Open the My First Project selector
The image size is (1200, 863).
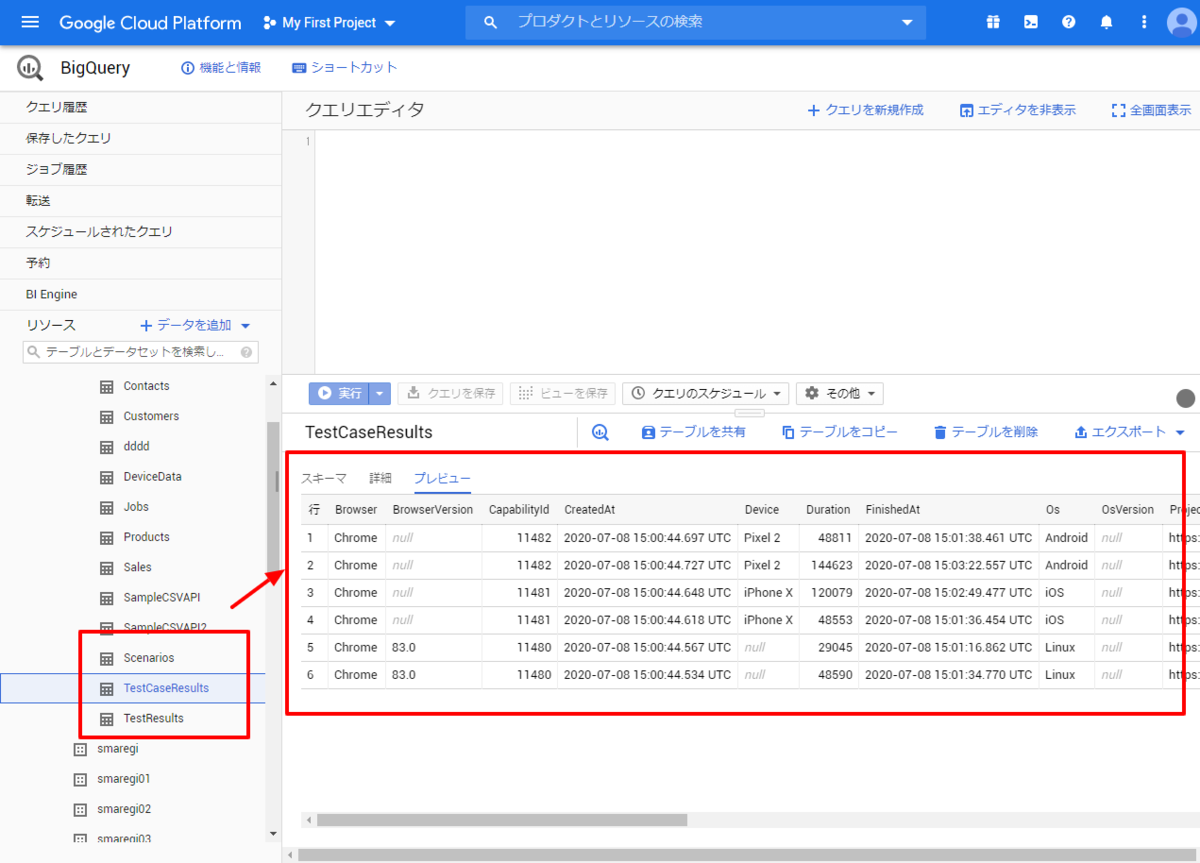coord(329,22)
